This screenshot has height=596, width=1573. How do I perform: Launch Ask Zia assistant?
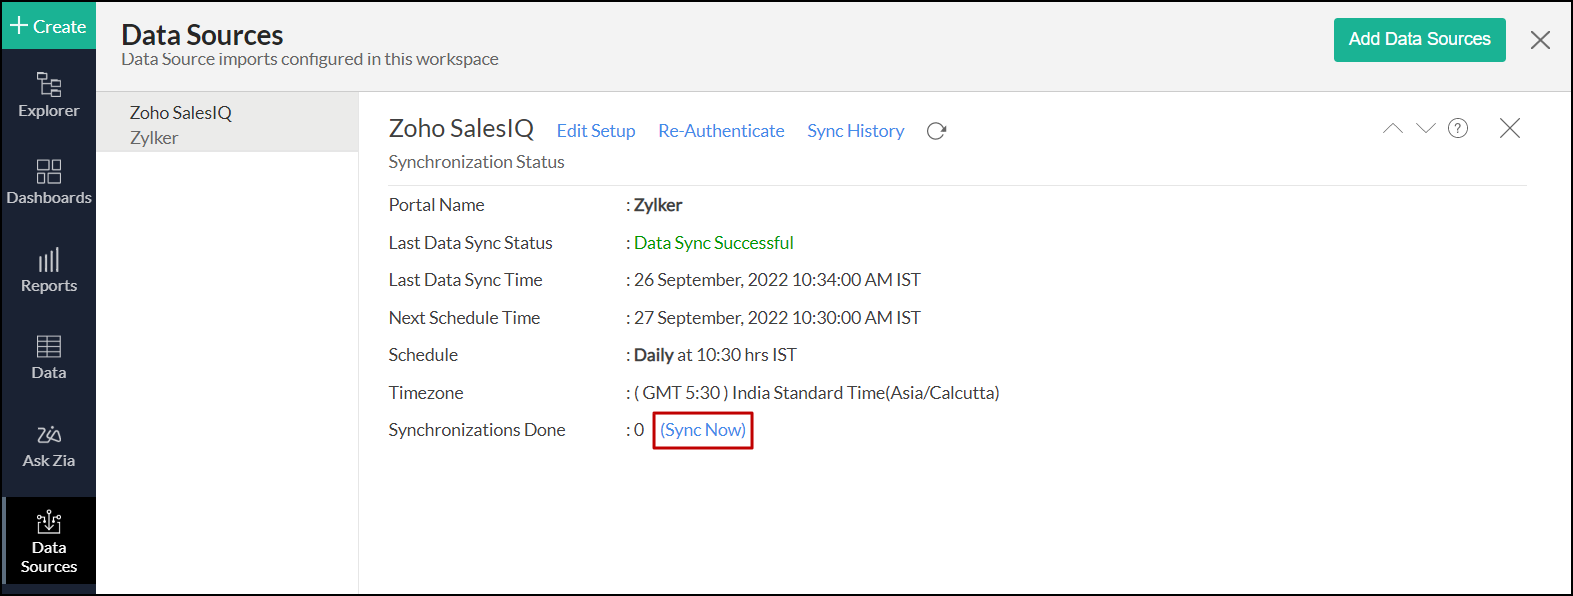tap(48, 445)
